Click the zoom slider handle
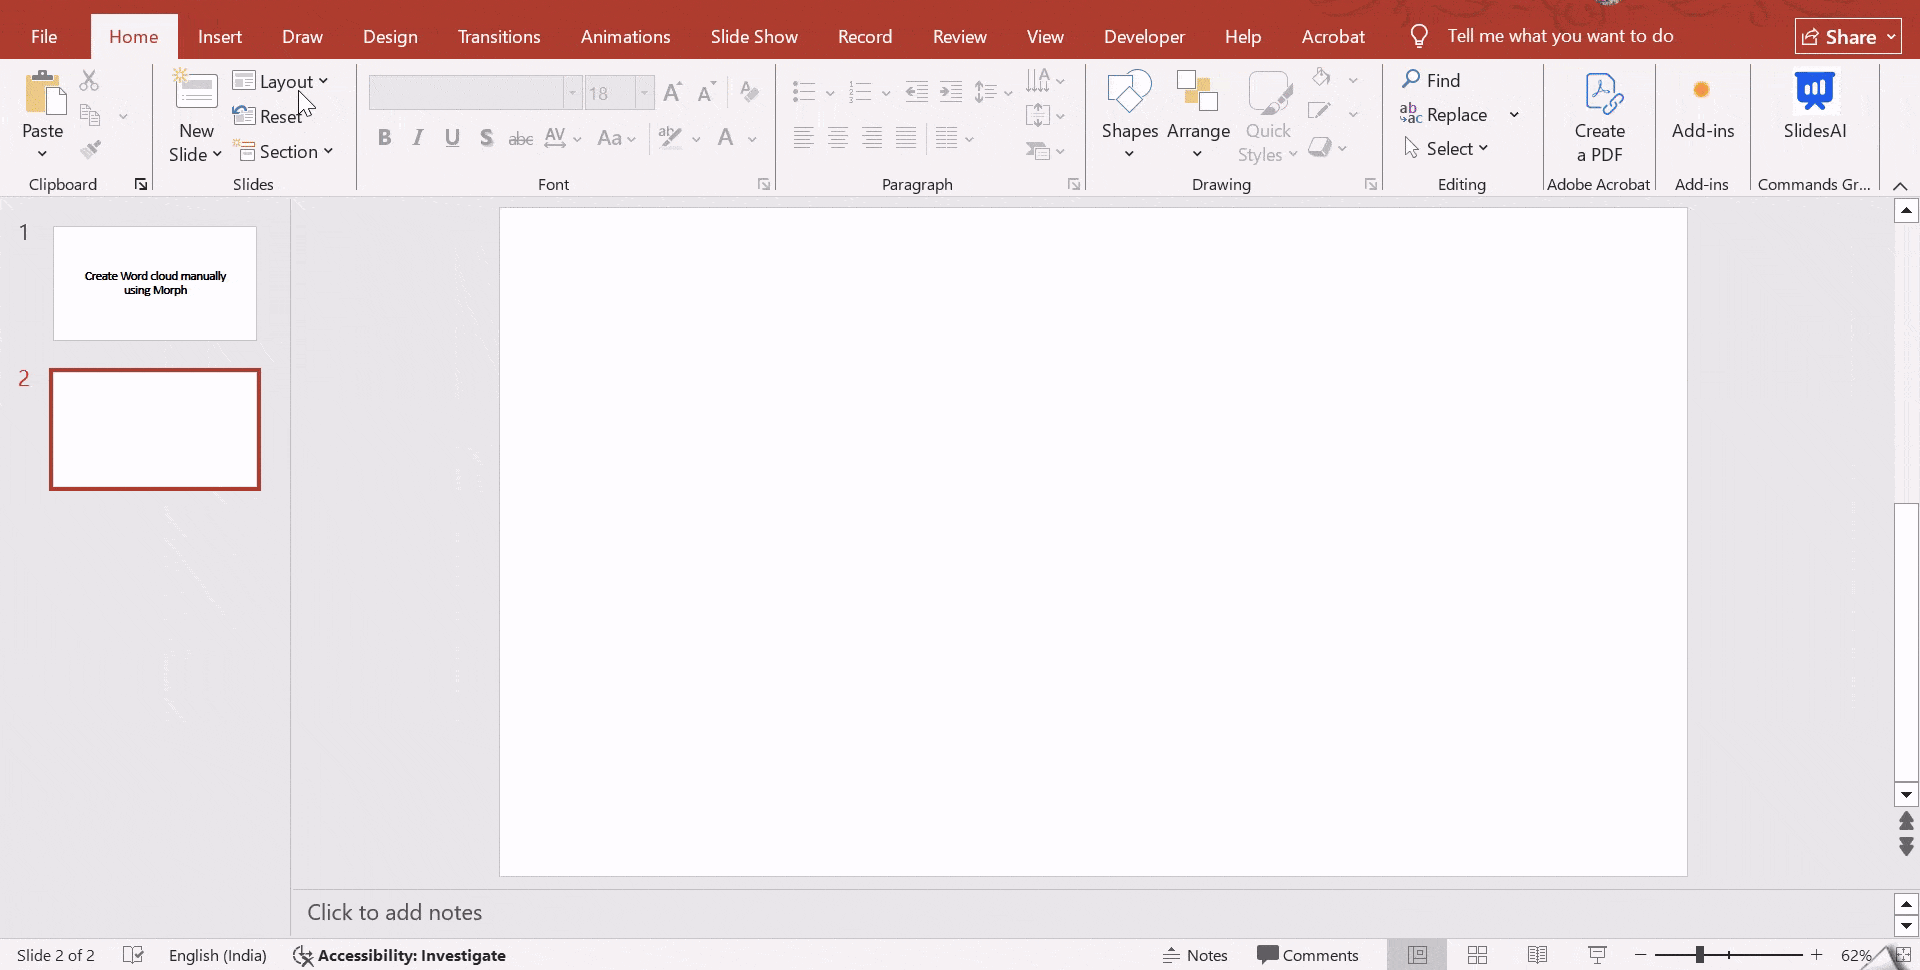 pos(1699,955)
